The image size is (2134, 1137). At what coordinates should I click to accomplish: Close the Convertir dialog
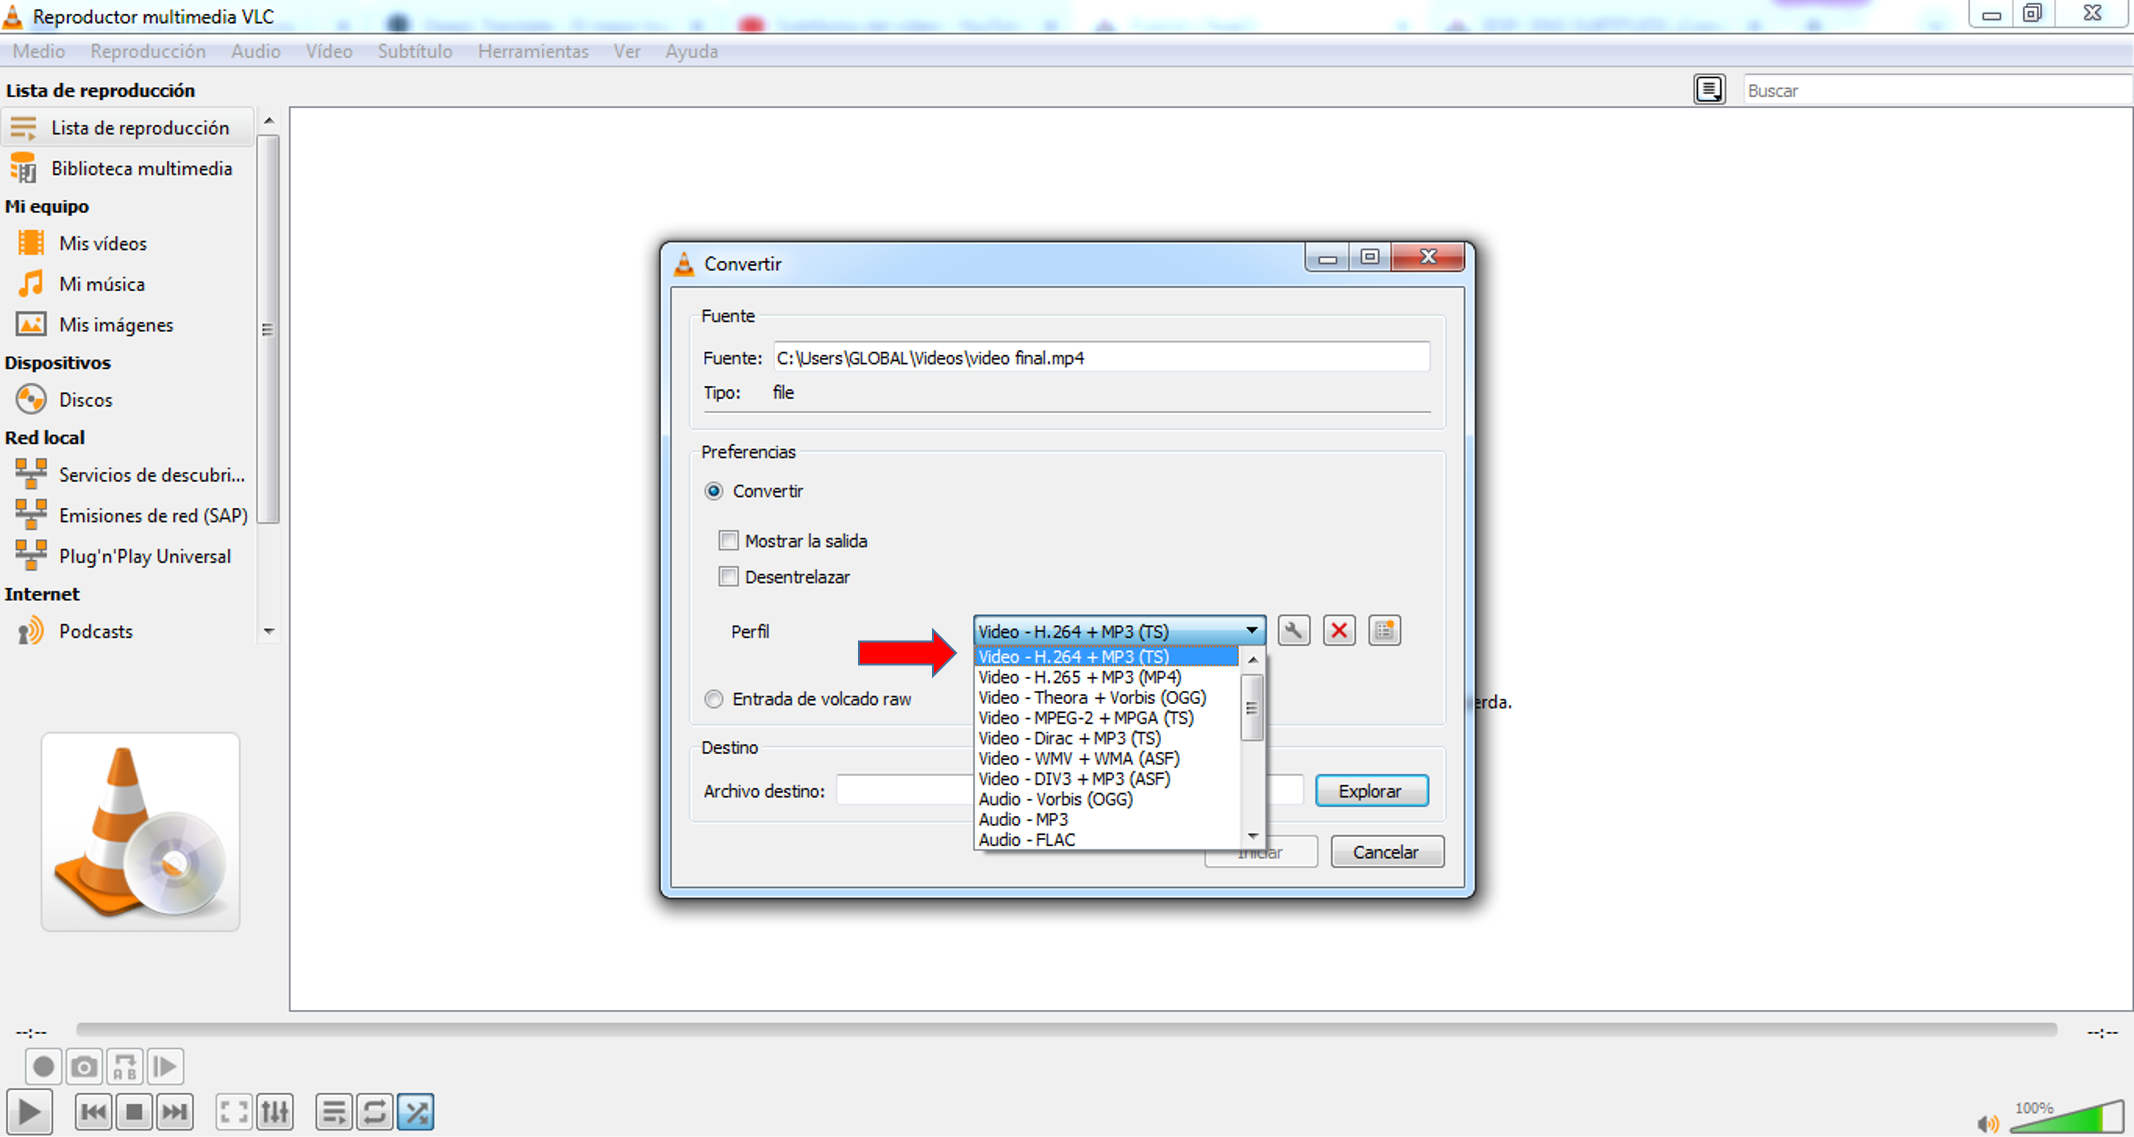click(1428, 257)
